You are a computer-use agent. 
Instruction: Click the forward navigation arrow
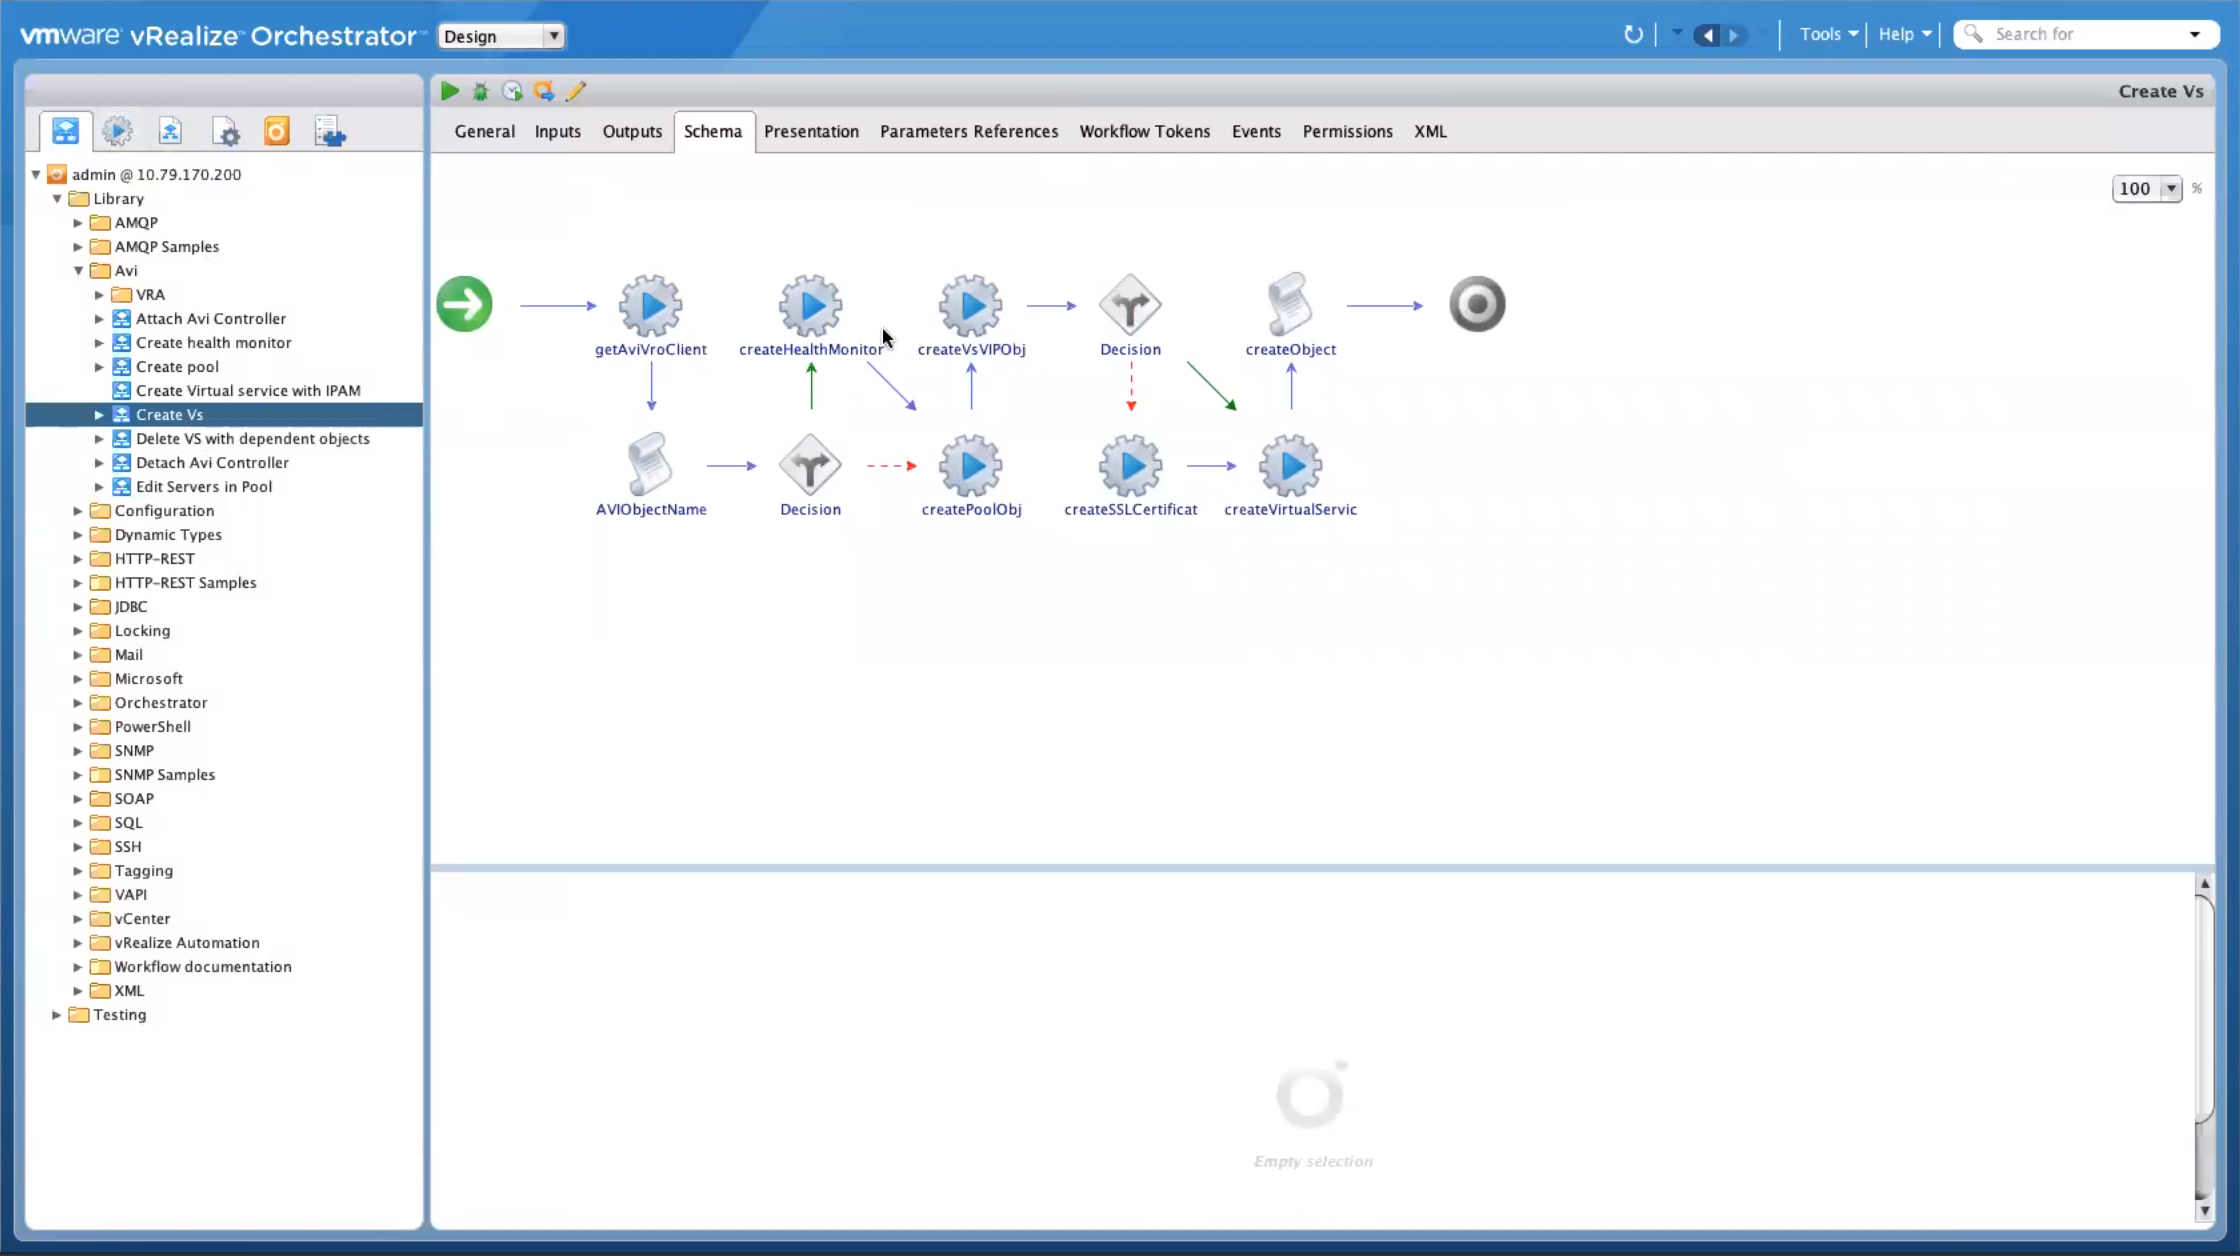point(1735,36)
